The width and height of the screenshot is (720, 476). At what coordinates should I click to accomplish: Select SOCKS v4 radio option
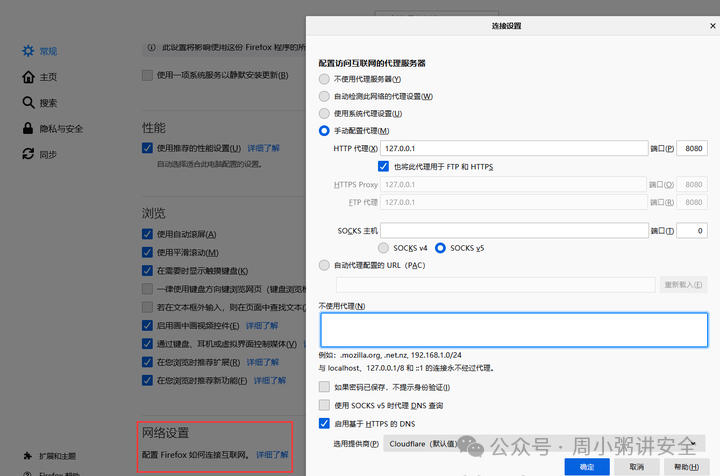383,248
